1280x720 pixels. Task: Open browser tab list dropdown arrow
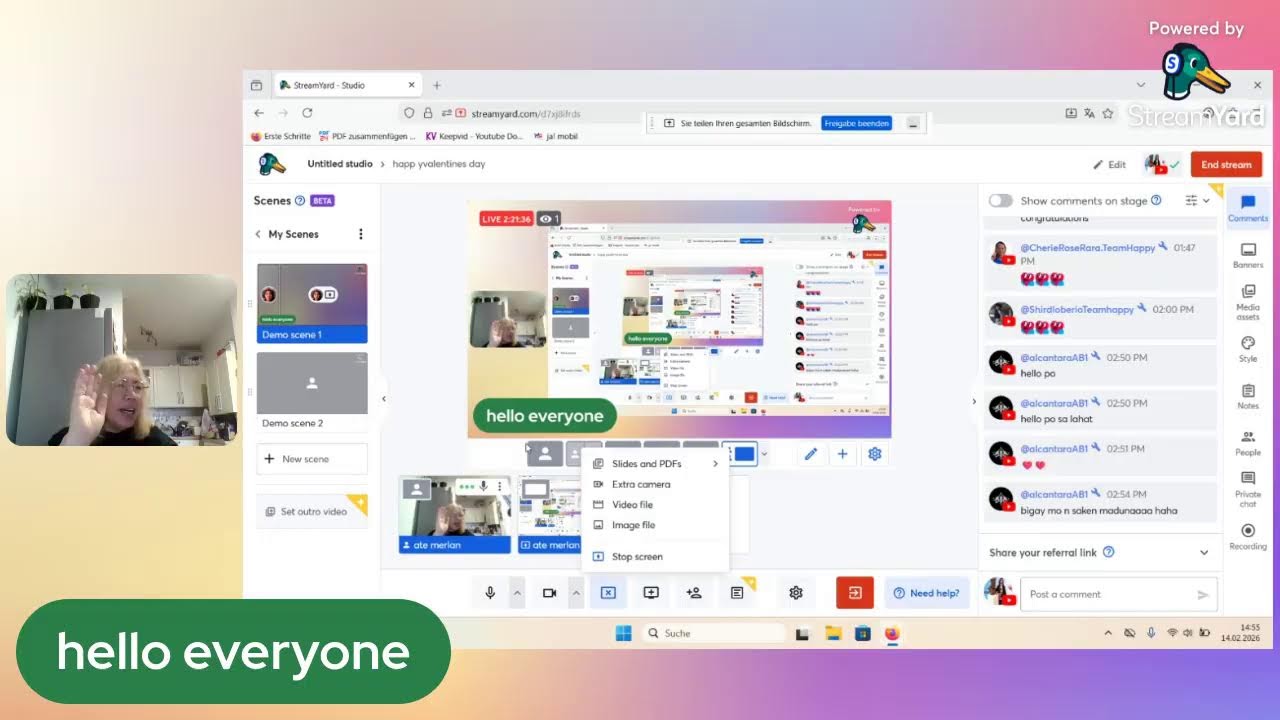pyautogui.click(x=1141, y=85)
